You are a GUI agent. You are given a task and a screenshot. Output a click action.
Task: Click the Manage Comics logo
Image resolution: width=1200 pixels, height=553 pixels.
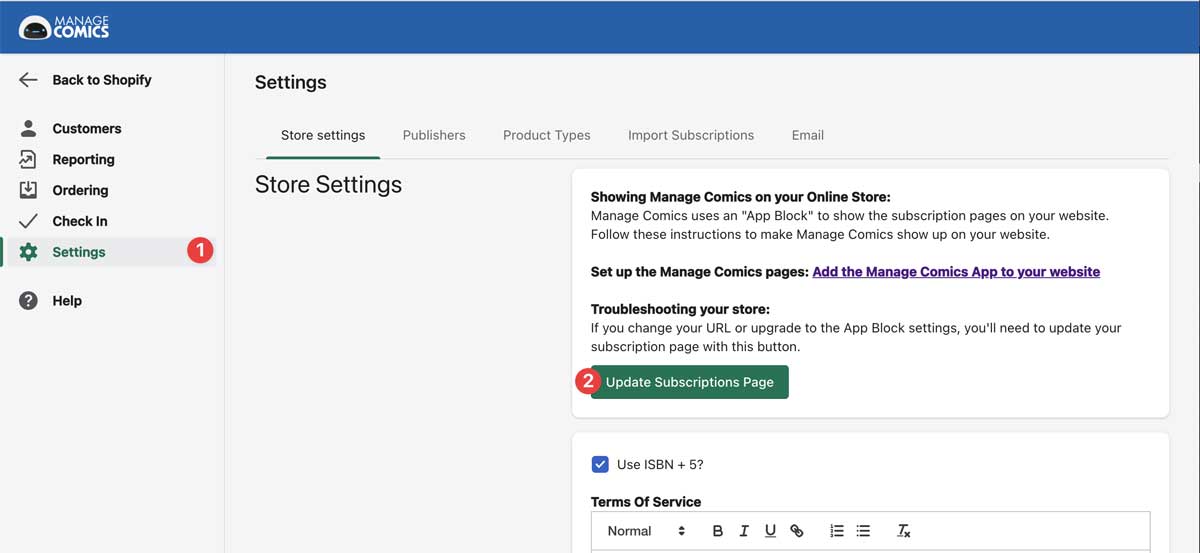[x=65, y=27]
